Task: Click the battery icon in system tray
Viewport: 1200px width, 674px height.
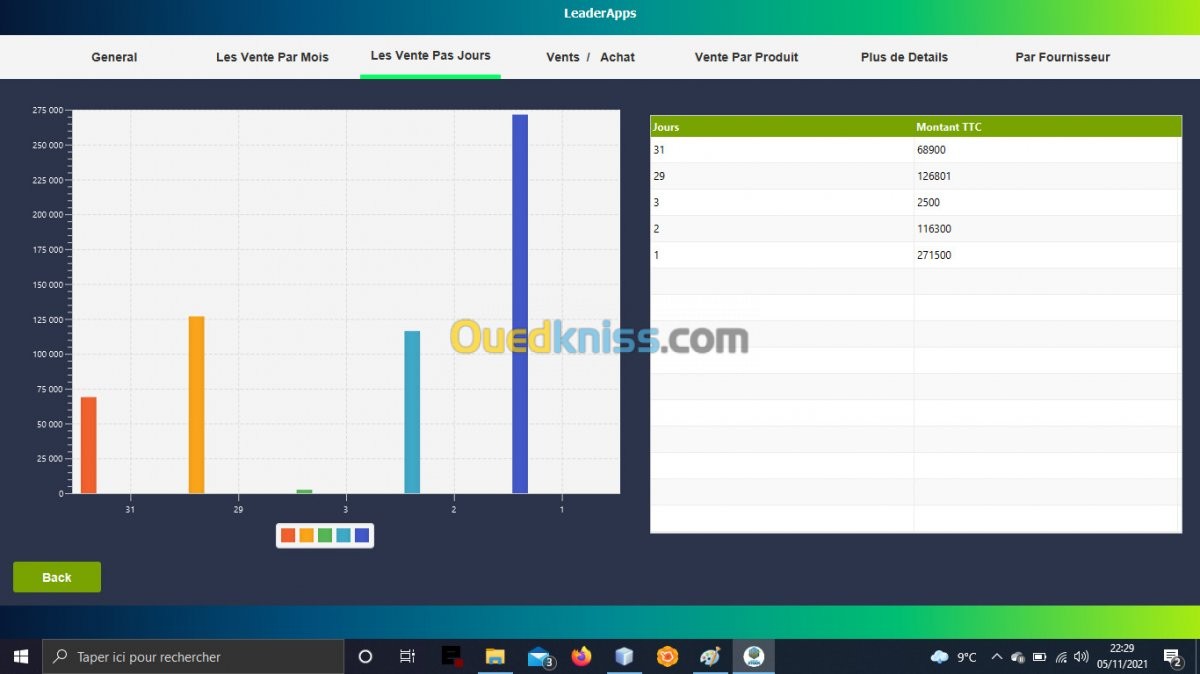Action: 1039,657
